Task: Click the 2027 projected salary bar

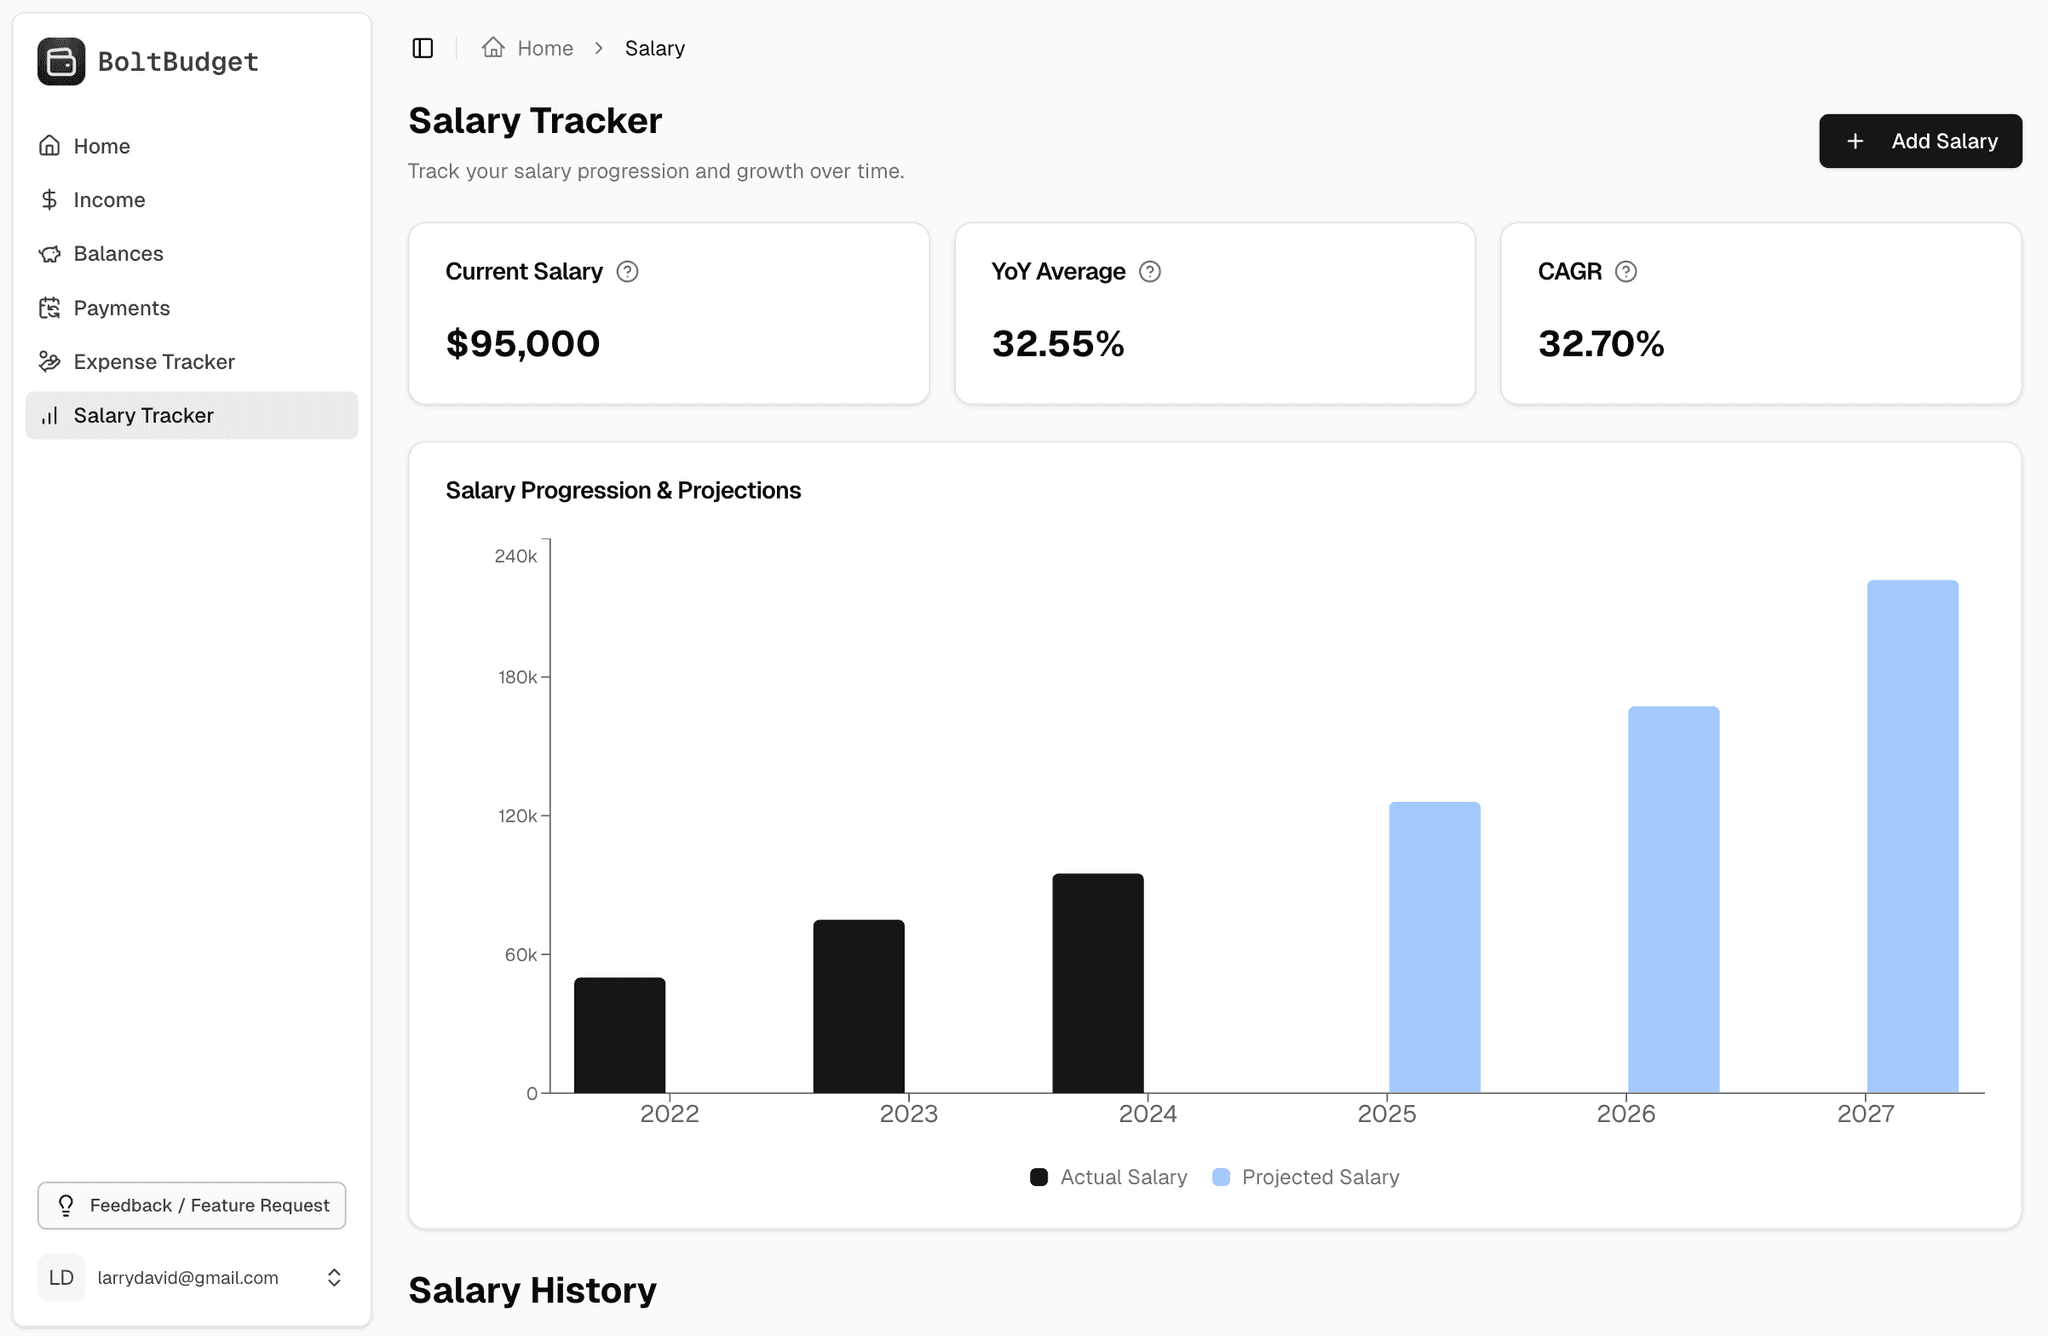Action: pos(1912,836)
